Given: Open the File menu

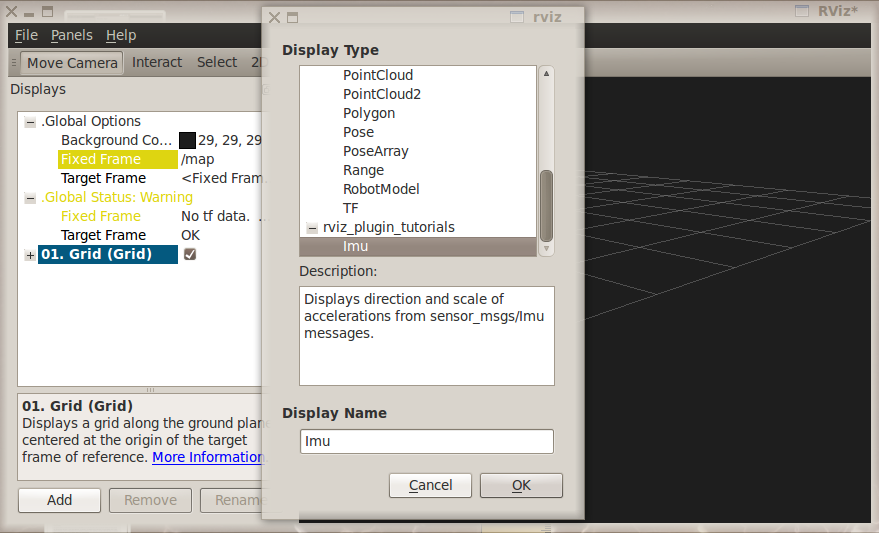Looking at the screenshot, I should (x=26, y=35).
